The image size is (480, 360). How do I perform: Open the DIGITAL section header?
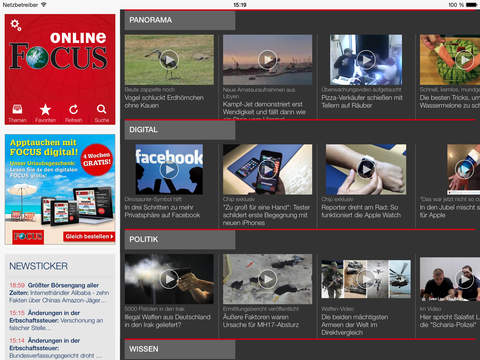tap(180, 130)
